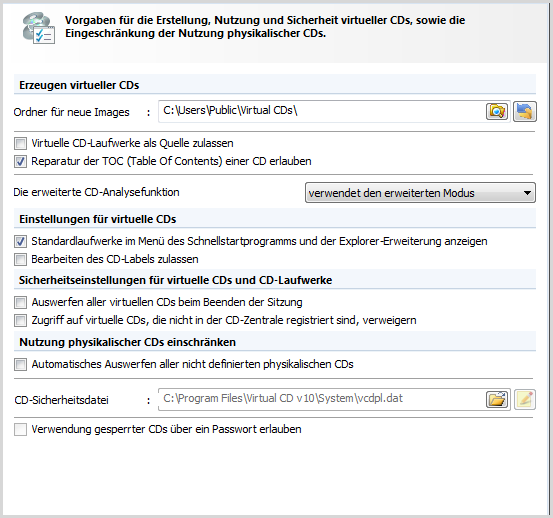Browse folder for new images path
553x518 pixels.
[497, 112]
